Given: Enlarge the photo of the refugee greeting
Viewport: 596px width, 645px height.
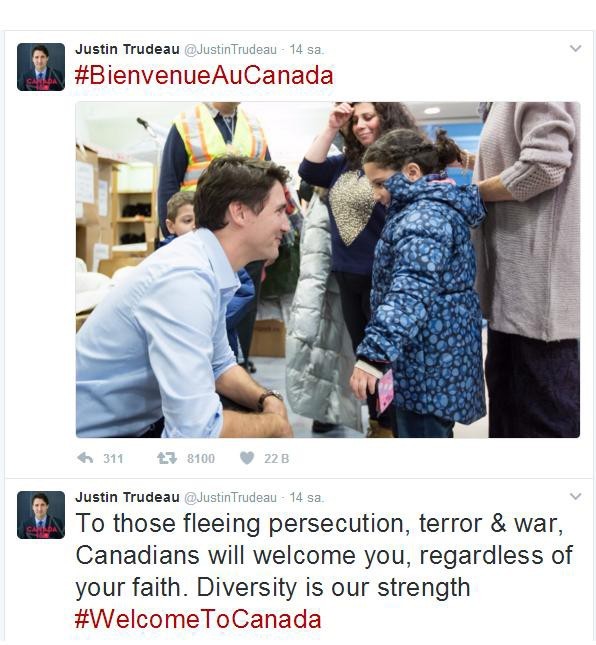Looking at the screenshot, I should click(328, 270).
